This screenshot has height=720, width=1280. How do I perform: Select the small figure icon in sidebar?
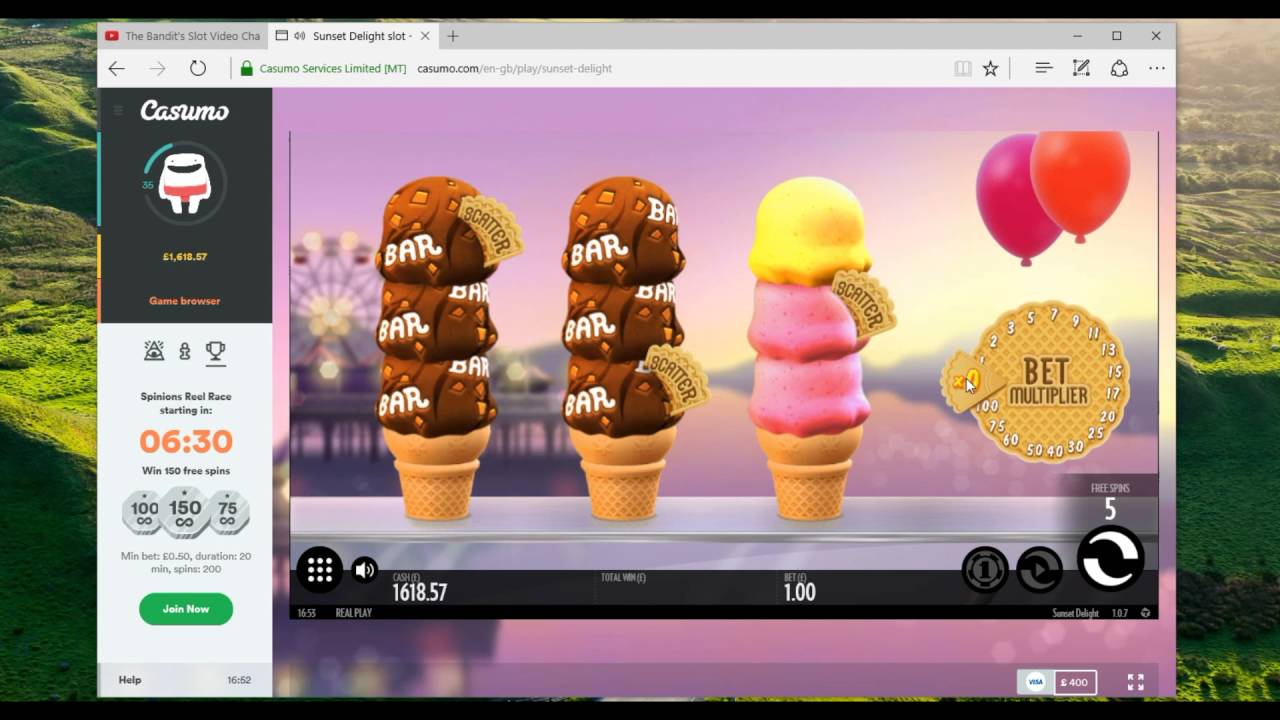[184, 351]
